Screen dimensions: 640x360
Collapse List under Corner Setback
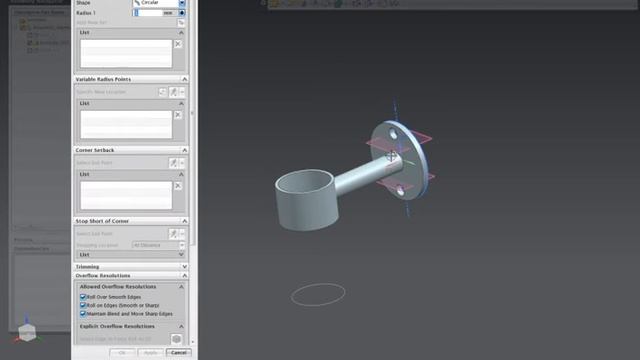coord(181,174)
